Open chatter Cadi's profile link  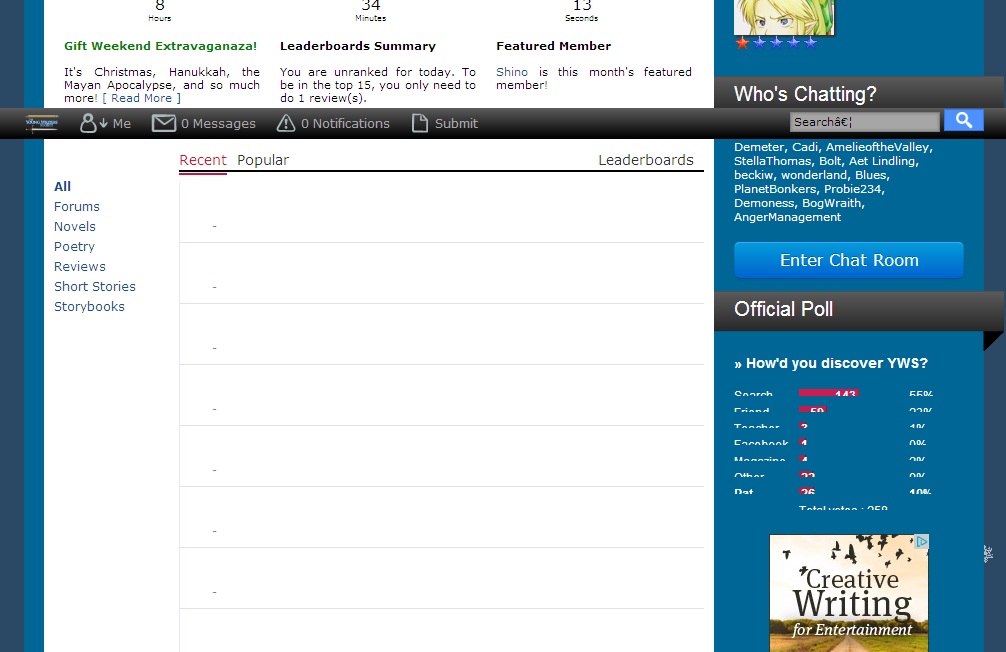pos(805,147)
